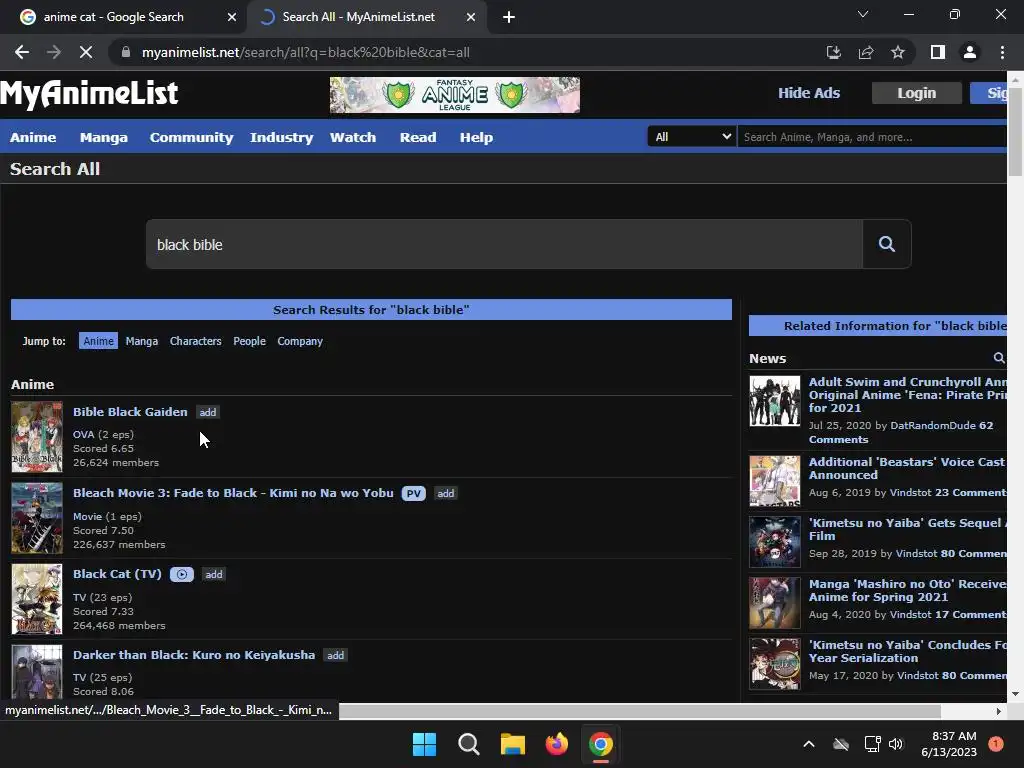Jump to Company results section

pos(300,341)
